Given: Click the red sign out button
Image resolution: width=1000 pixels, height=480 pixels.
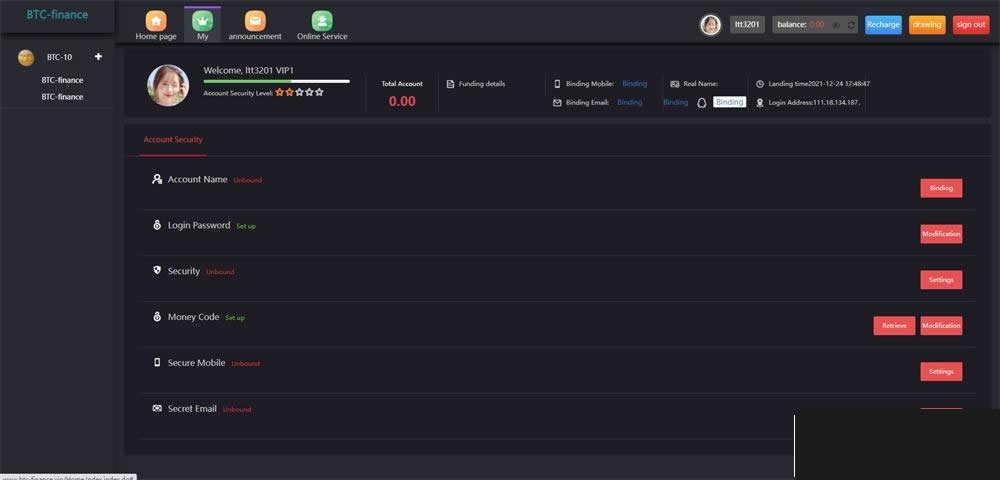Looking at the screenshot, I should 970,25.
